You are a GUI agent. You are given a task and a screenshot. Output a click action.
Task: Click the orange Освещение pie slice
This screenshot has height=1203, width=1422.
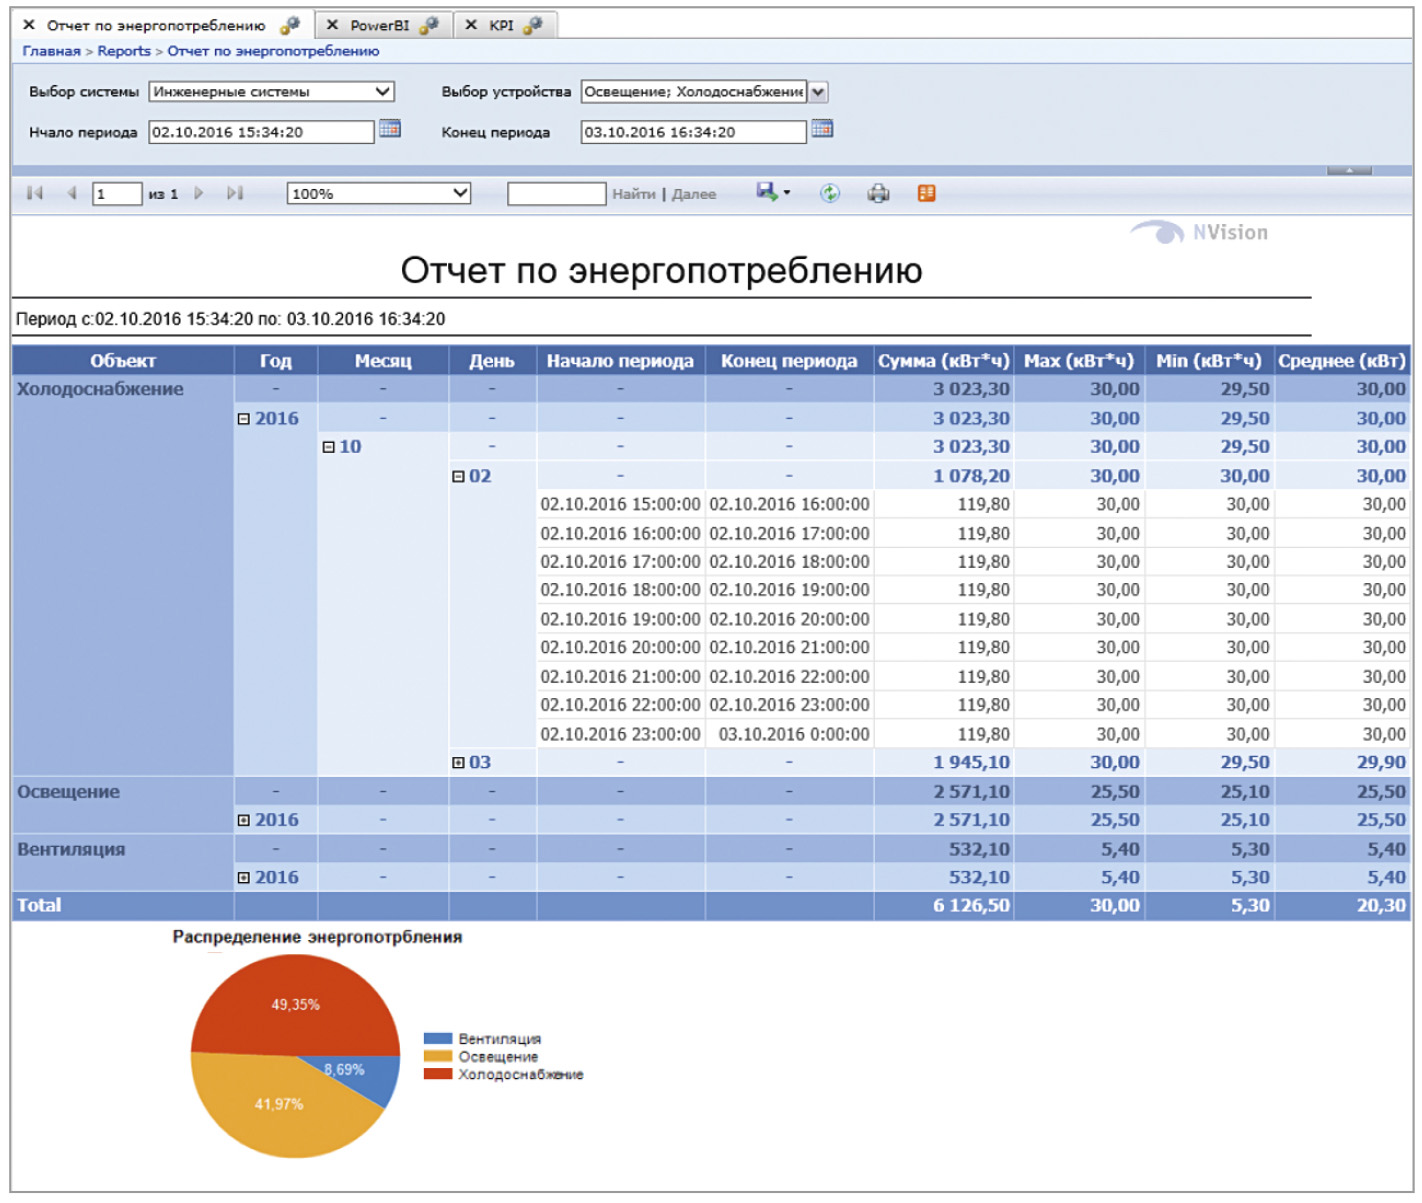pyautogui.click(x=278, y=1104)
